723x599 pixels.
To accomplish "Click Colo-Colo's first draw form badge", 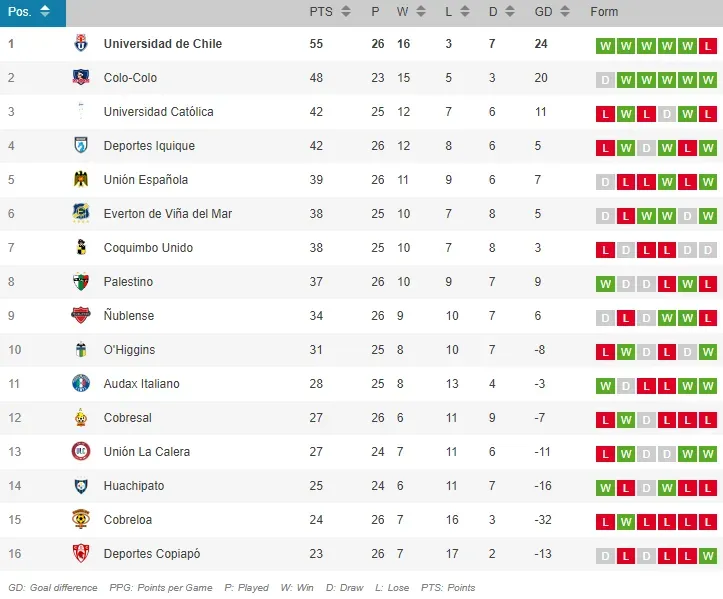I will click(x=604, y=80).
